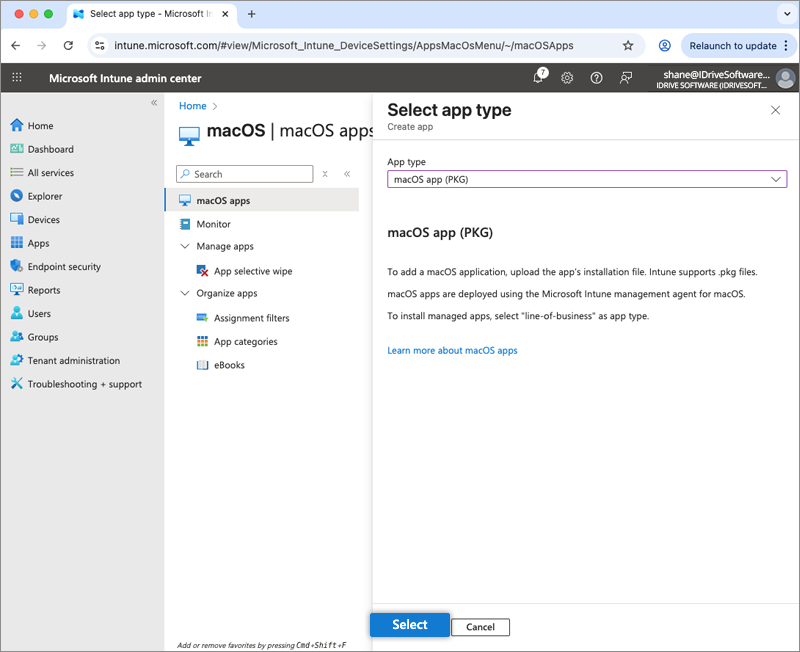Open the App type dropdown
The height and width of the screenshot is (652, 800).
click(586, 179)
